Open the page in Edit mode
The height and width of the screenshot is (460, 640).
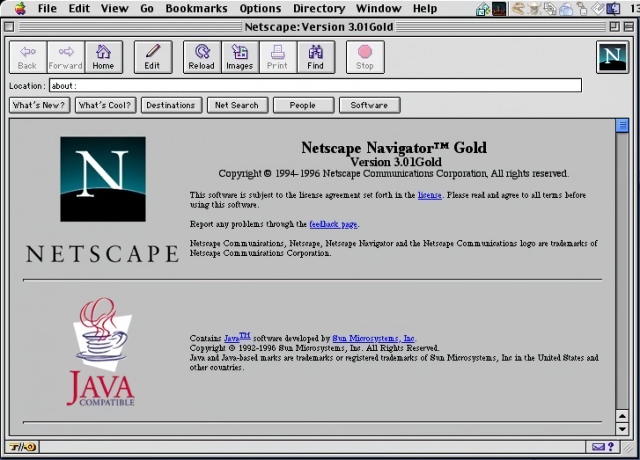[152, 57]
